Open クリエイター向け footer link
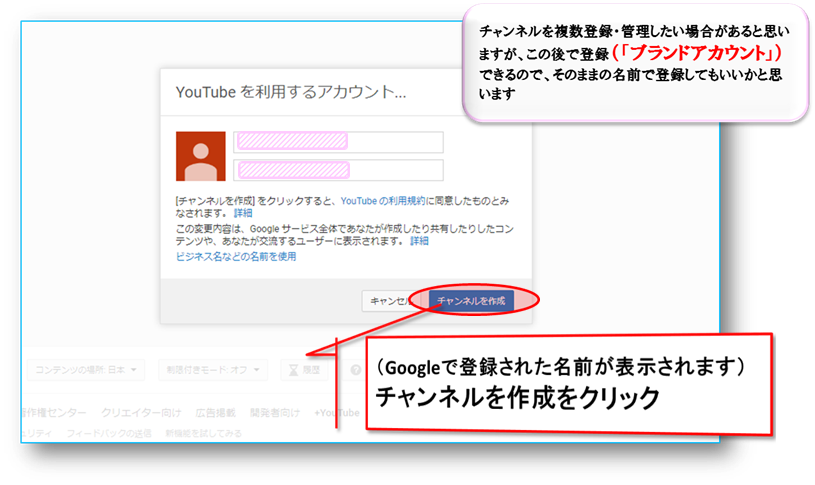Viewport: 815px width, 485px height. coord(141,413)
